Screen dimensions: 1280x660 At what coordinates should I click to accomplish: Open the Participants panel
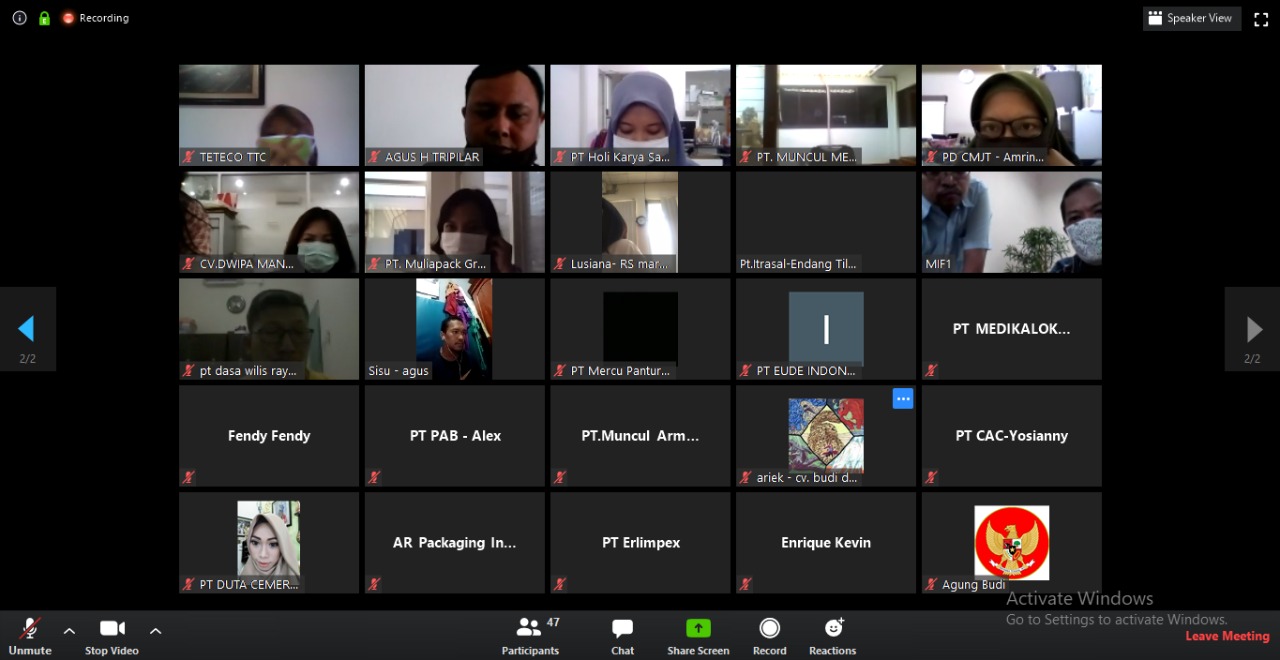530,635
